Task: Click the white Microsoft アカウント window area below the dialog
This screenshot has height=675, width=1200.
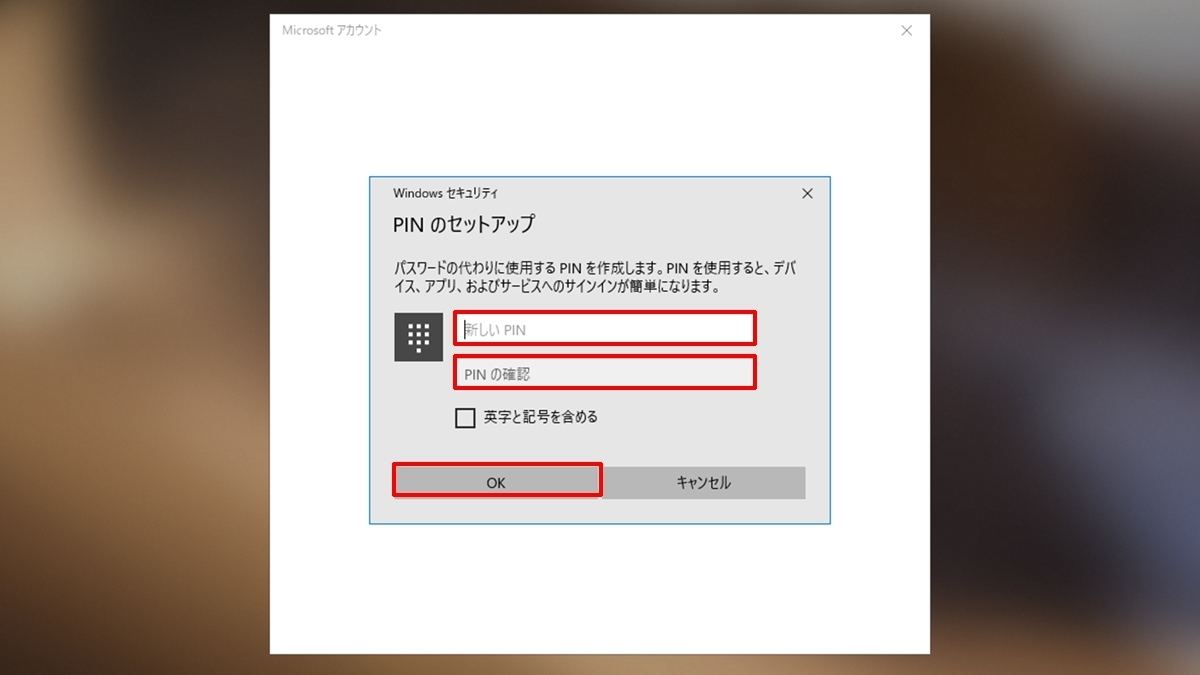Action: tap(600, 588)
